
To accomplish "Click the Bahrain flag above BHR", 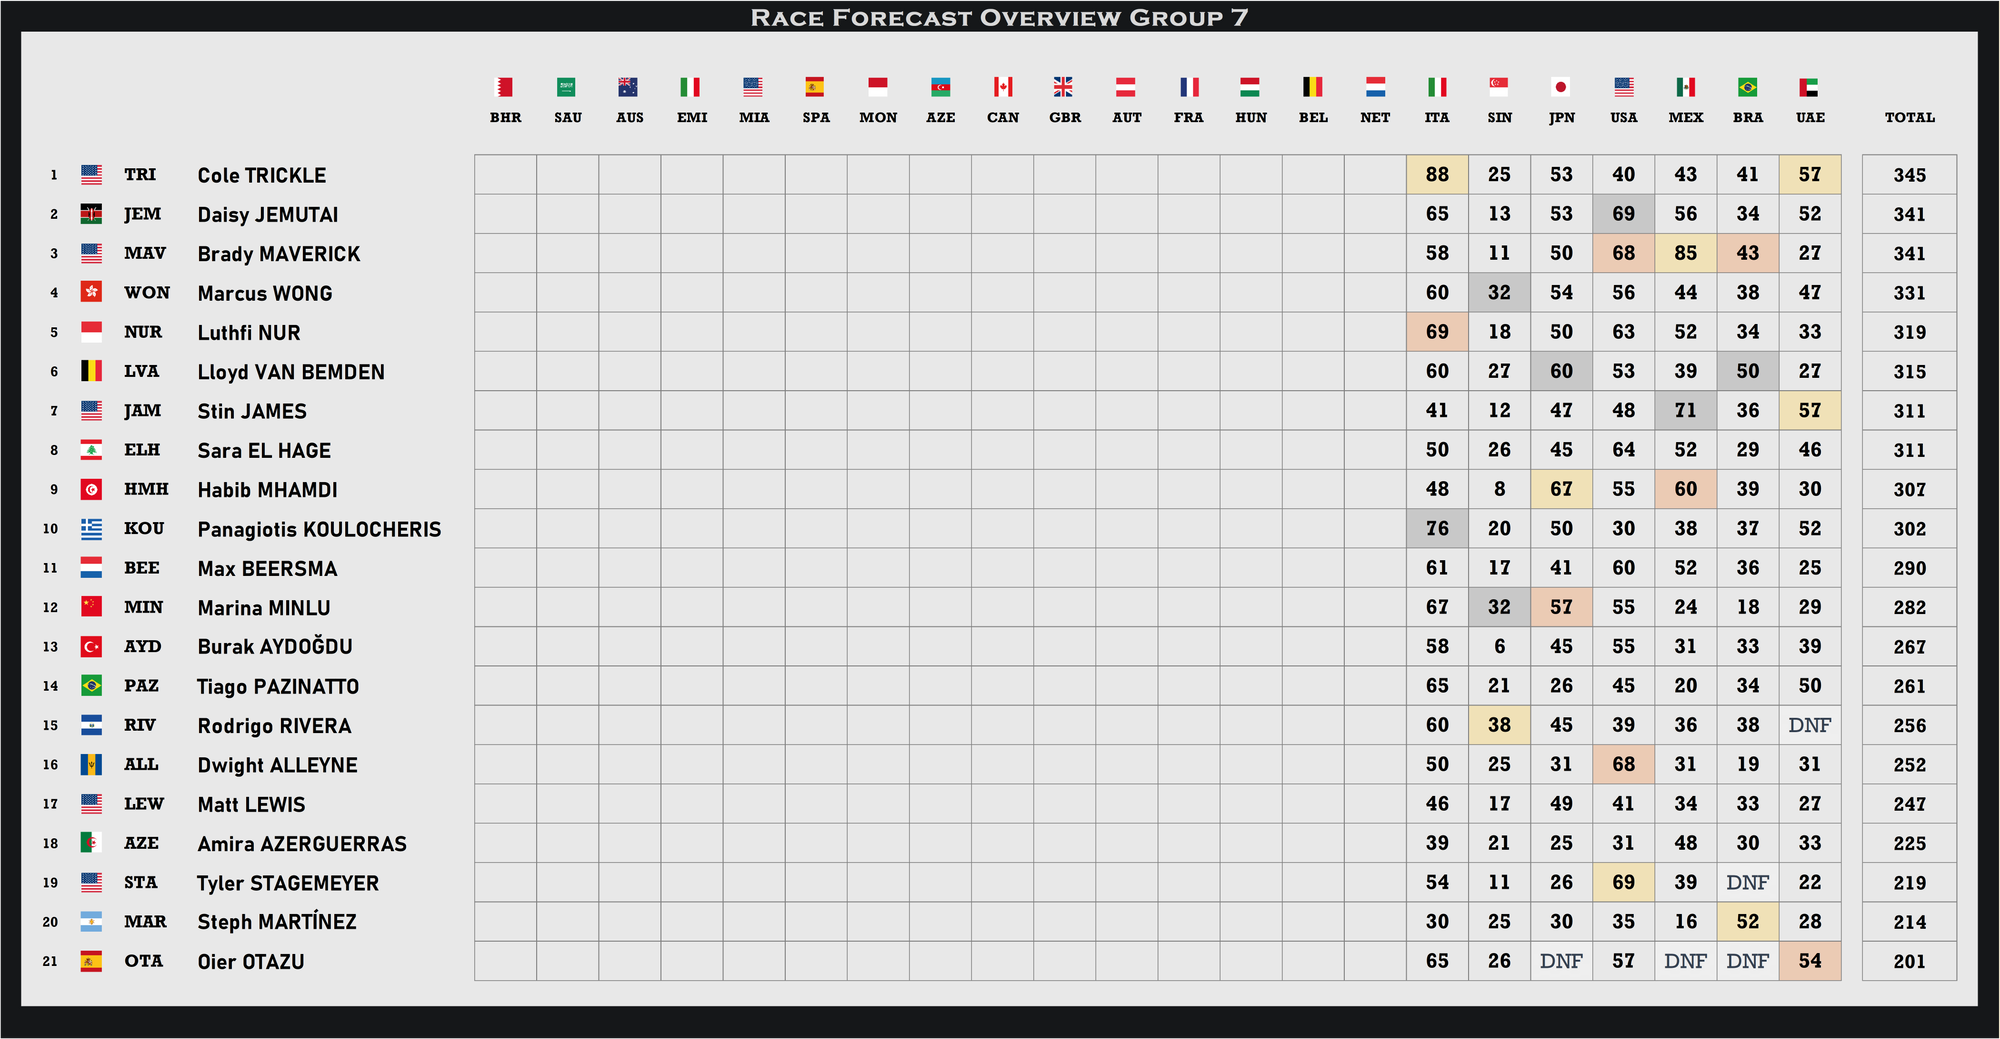I will click(505, 88).
